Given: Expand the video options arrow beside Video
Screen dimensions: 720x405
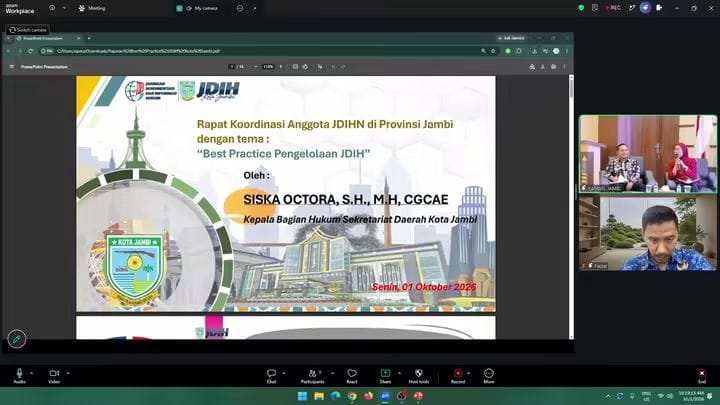Looking at the screenshot, I should (x=68, y=373).
